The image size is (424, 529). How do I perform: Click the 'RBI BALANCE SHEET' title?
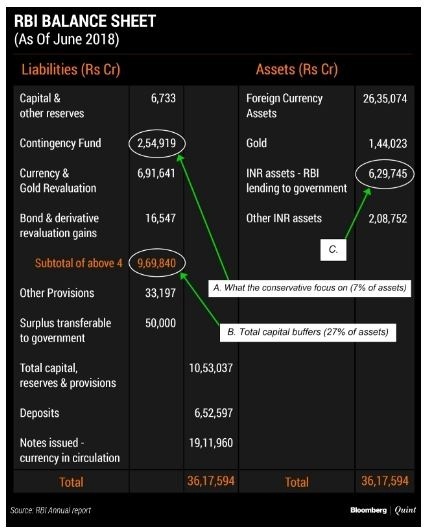(85, 21)
